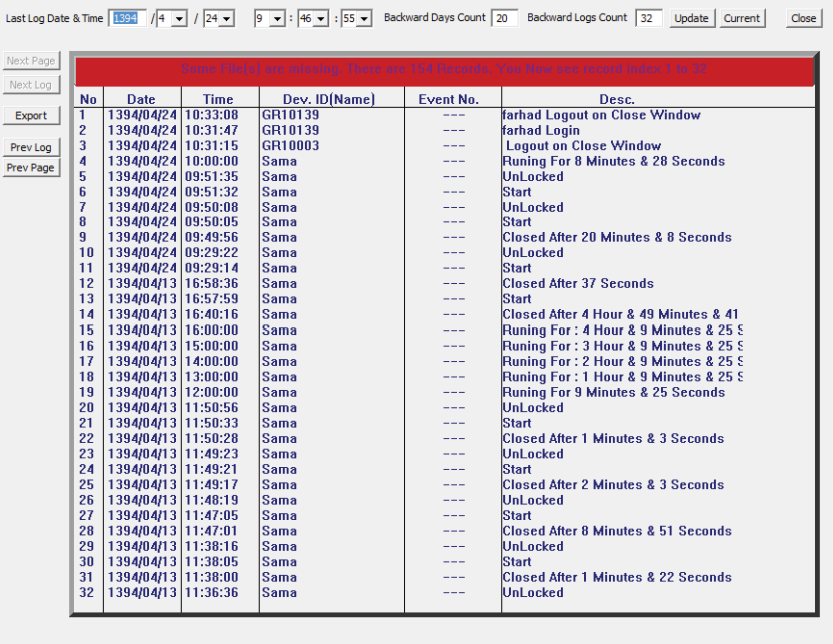Select row 14 Closed After 4 Hour entry
Viewport: 833px width, 644px height.
tap(620, 314)
